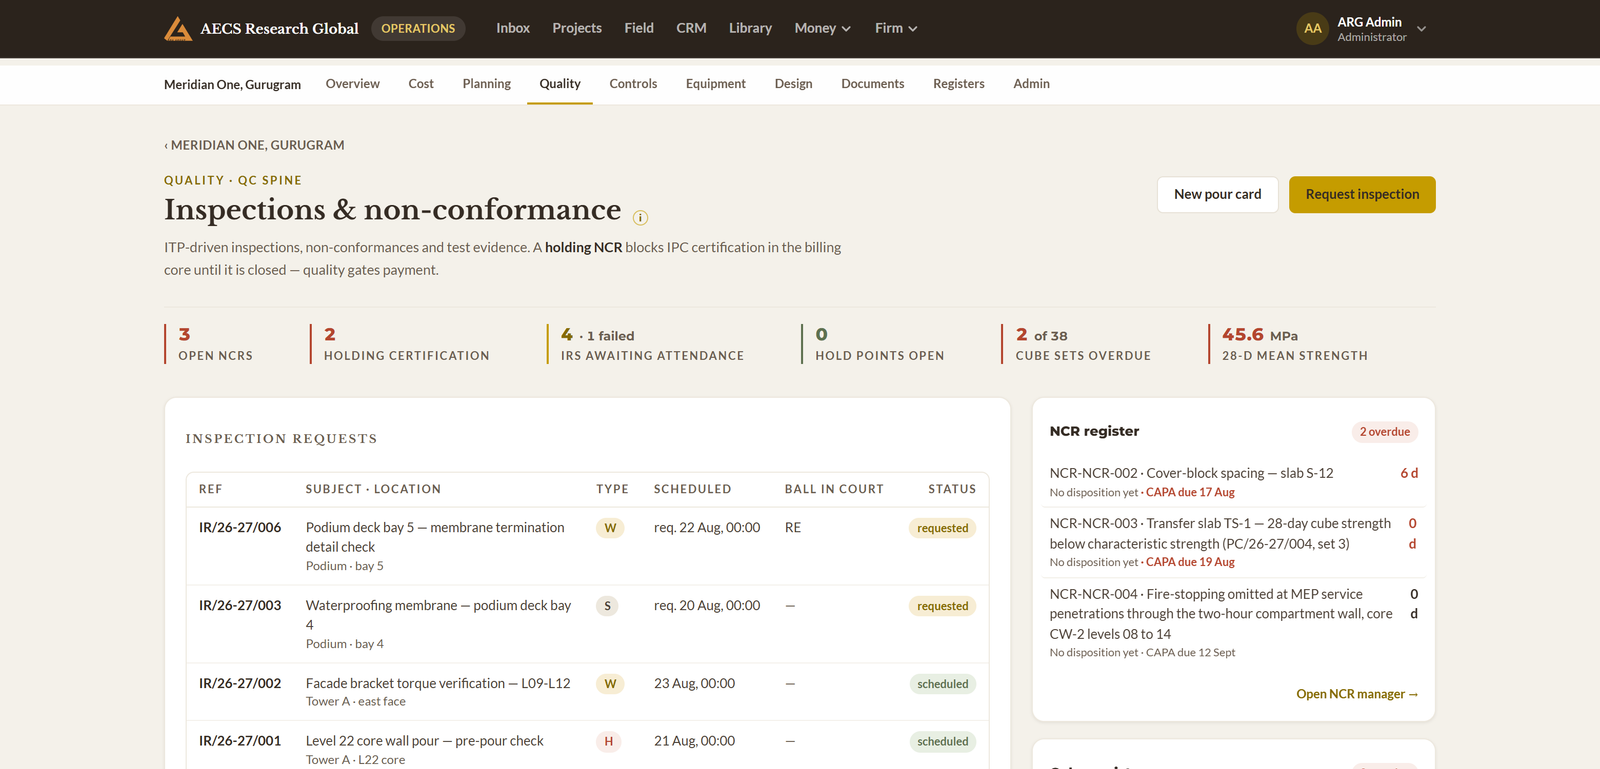Open the Registers tab

[x=959, y=84]
